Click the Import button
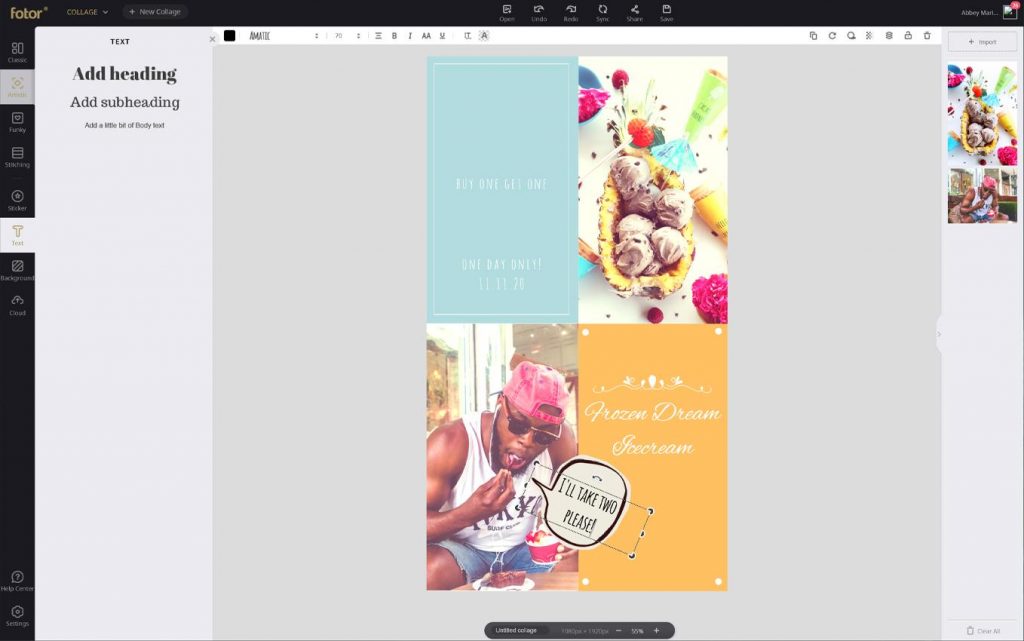The width and height of the screenshot is (1024, 641). tap(982, 42)
